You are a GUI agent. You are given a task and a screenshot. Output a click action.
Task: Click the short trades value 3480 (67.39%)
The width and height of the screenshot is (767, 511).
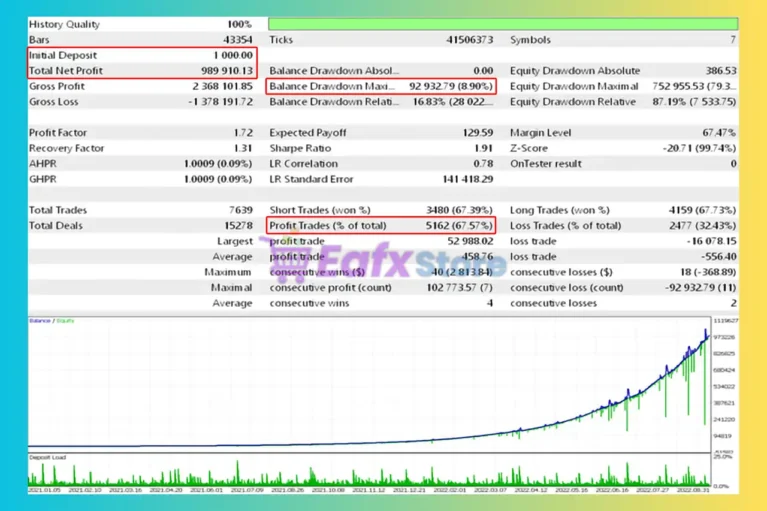459,210
